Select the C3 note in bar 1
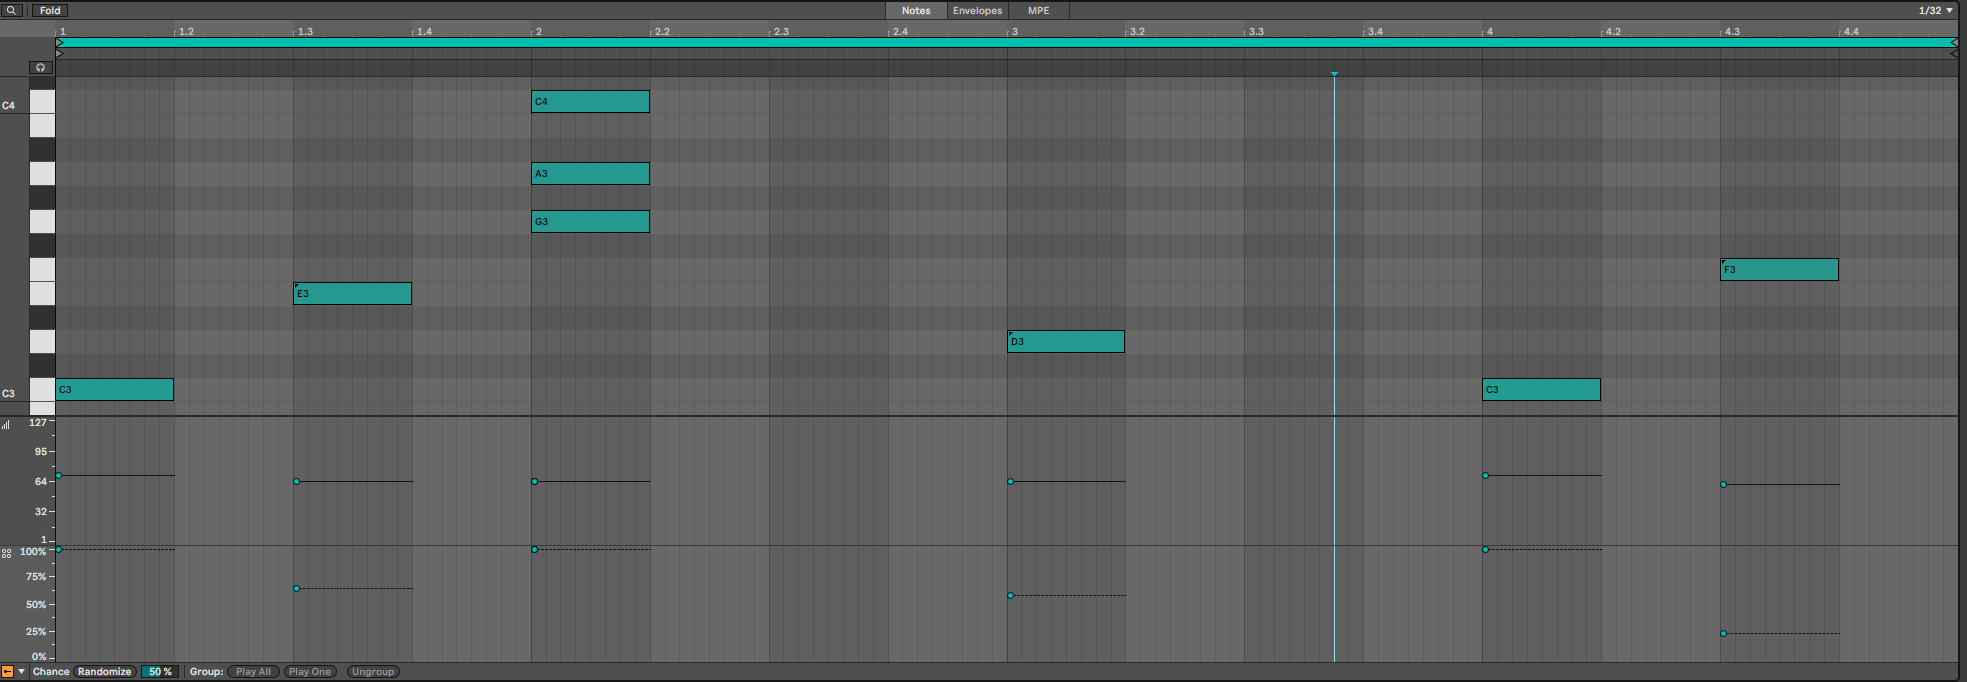Image resolution: width=1967 pixels, height=682 pixels. coord(115,390)
